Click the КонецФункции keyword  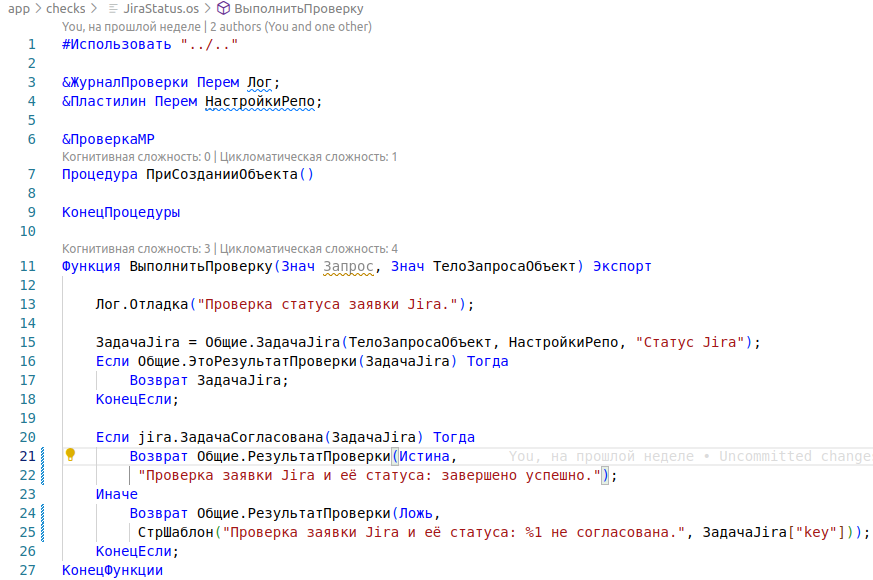pos(112,571)
